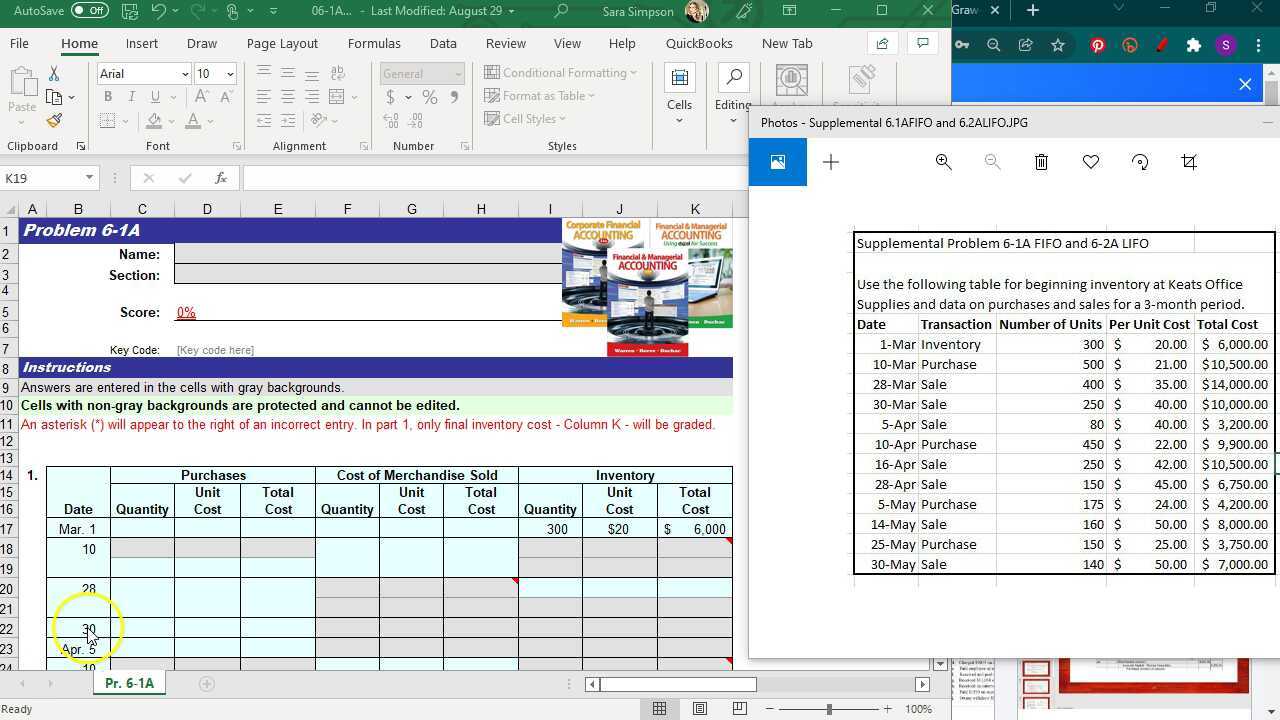The image size is (1280, 720).
Task: Favorite the image using the heart icon
Action: pos(1090,162)
